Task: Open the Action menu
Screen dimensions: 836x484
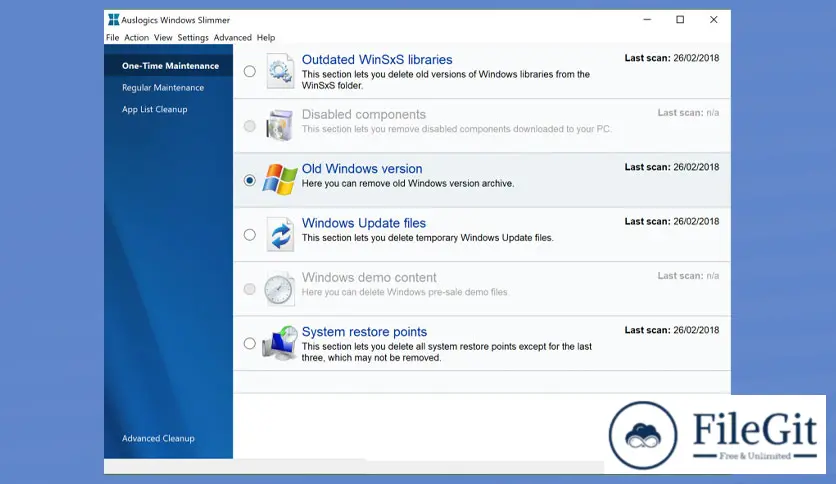Action: click(x=136, y=37)
